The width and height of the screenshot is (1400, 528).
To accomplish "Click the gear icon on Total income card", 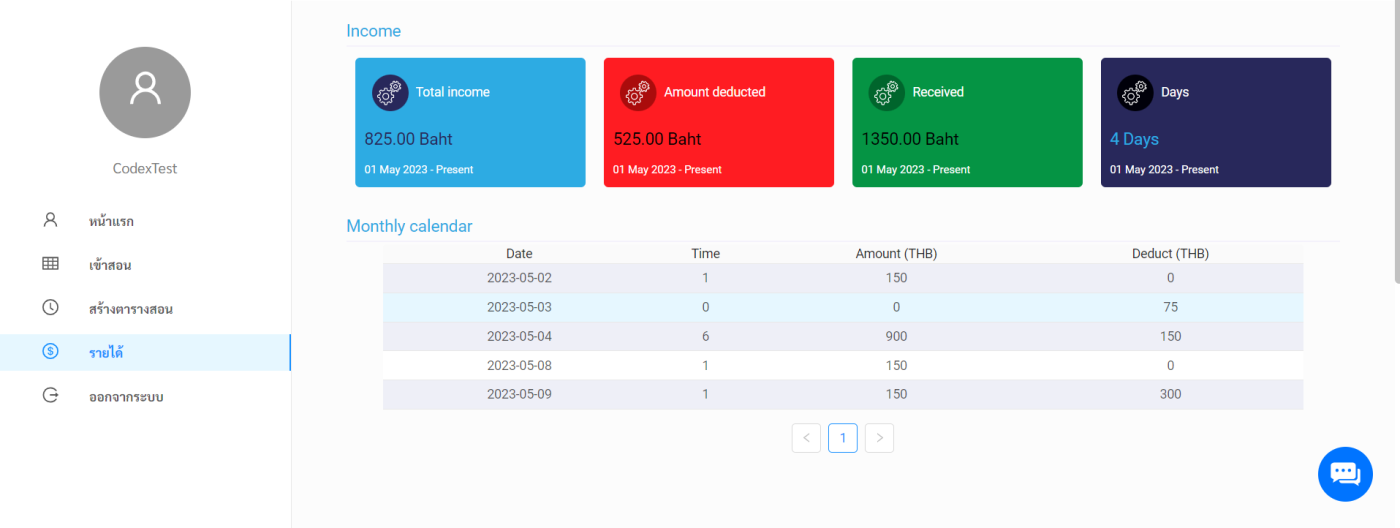I will point(390,93).
